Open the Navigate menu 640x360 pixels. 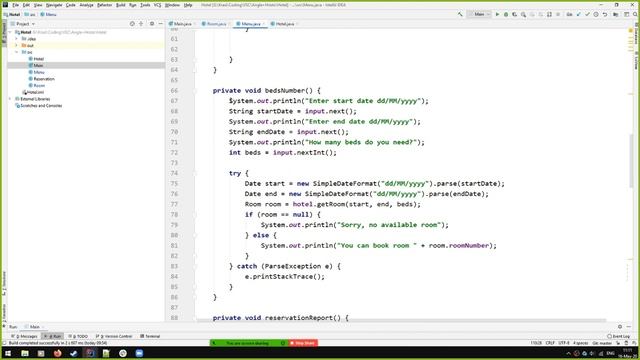tap(54, 5)
